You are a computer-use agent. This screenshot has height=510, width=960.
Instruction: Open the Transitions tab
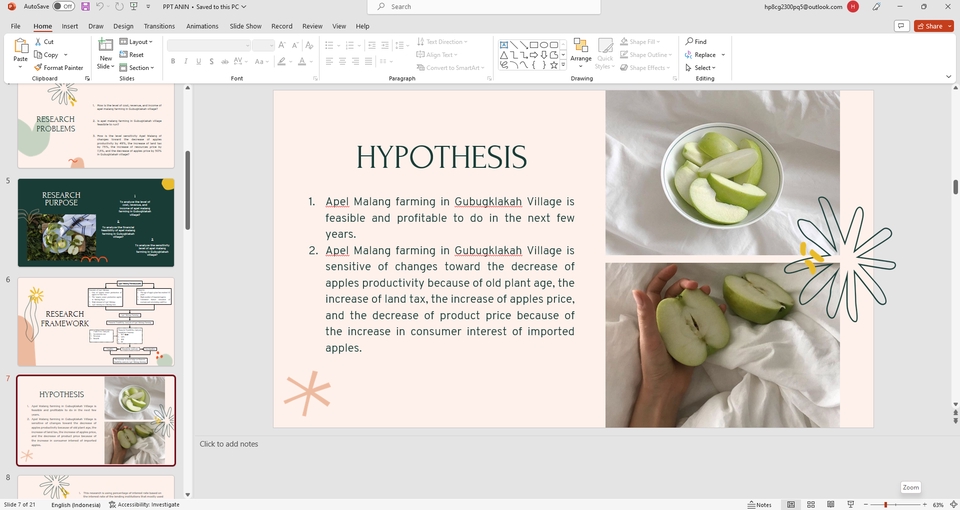(159, 26)
